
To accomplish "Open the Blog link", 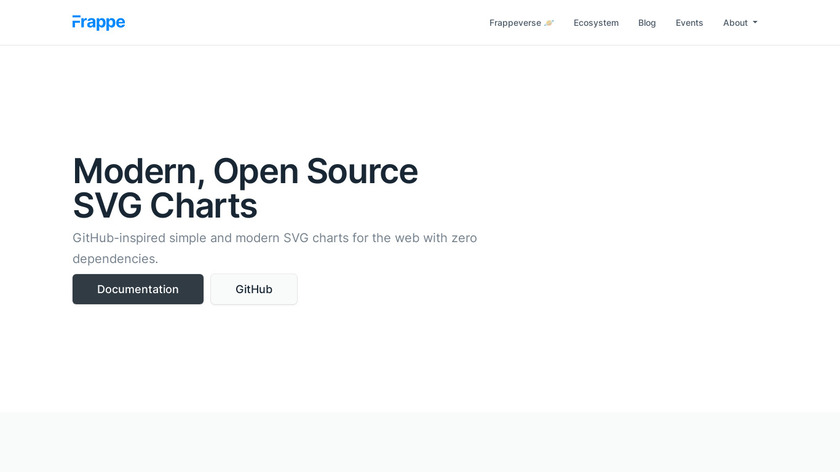I will [x=647, y=23].
